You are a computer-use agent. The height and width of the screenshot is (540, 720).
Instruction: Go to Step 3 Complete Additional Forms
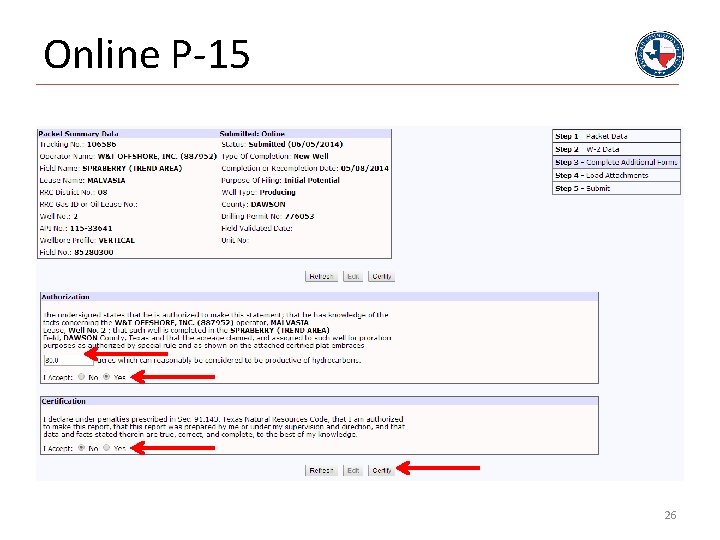pyautogui.click(x=616, y=162)
